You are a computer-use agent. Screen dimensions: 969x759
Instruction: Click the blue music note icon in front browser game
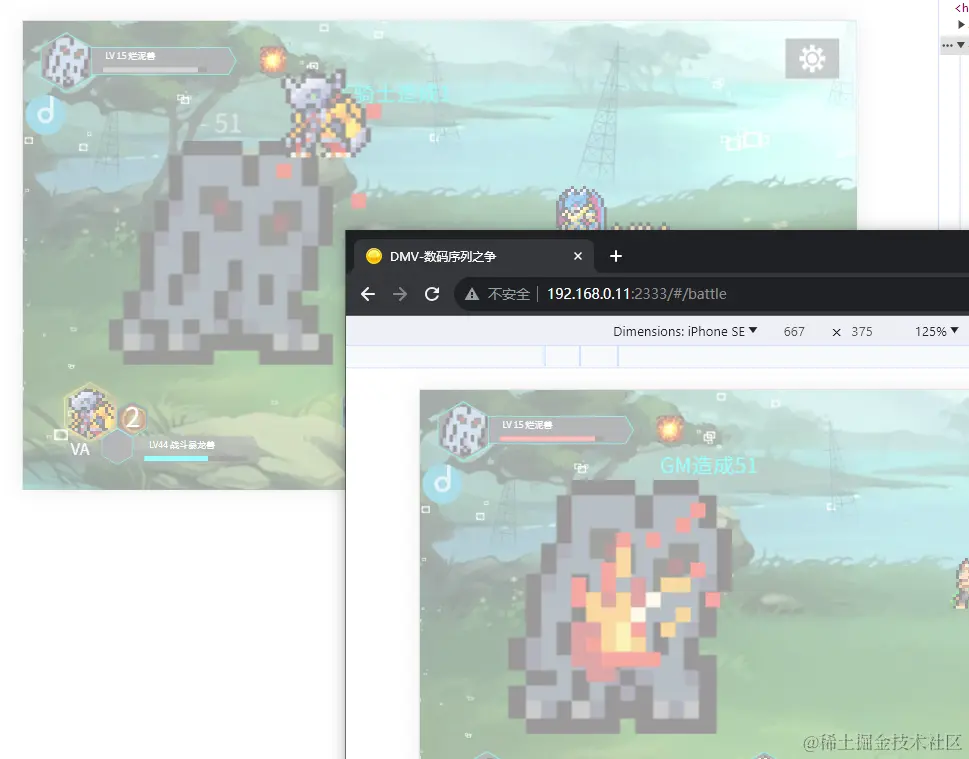pos(442,483)
